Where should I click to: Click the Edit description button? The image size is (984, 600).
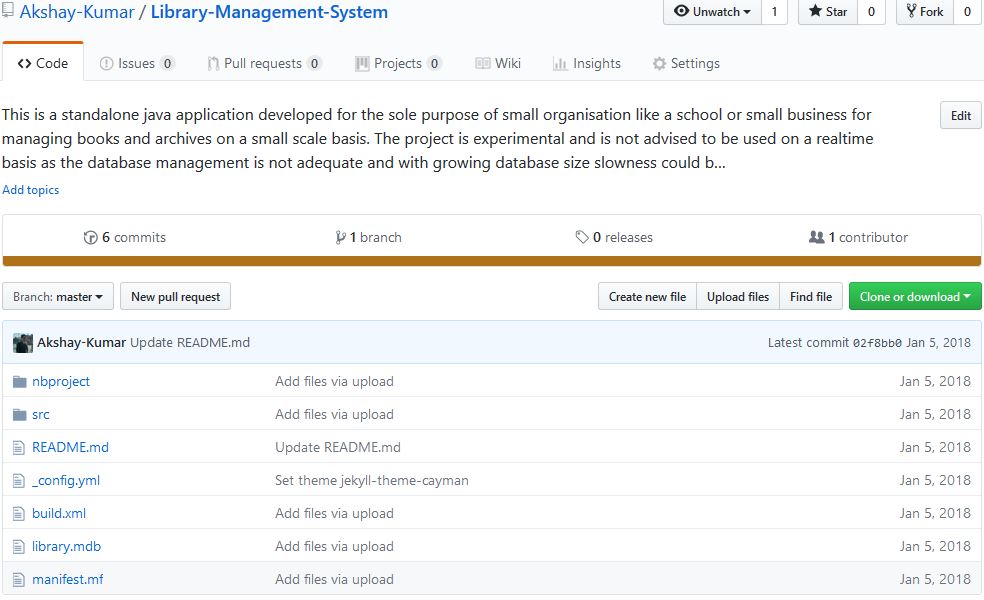coord(960,115)
